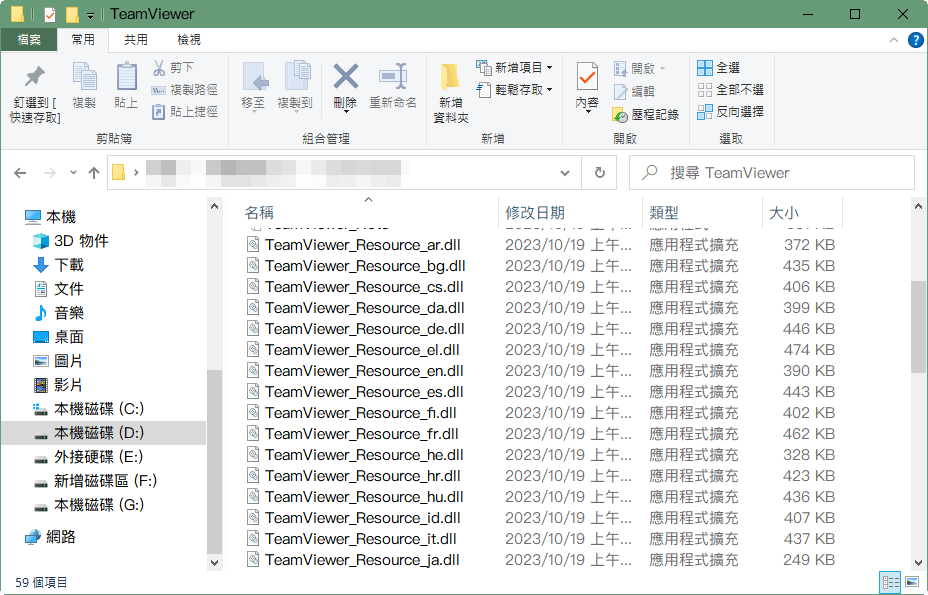Click 歷程記錄 history icon
The width and height of the screenshot is (928, 595).
pos(620,114)
